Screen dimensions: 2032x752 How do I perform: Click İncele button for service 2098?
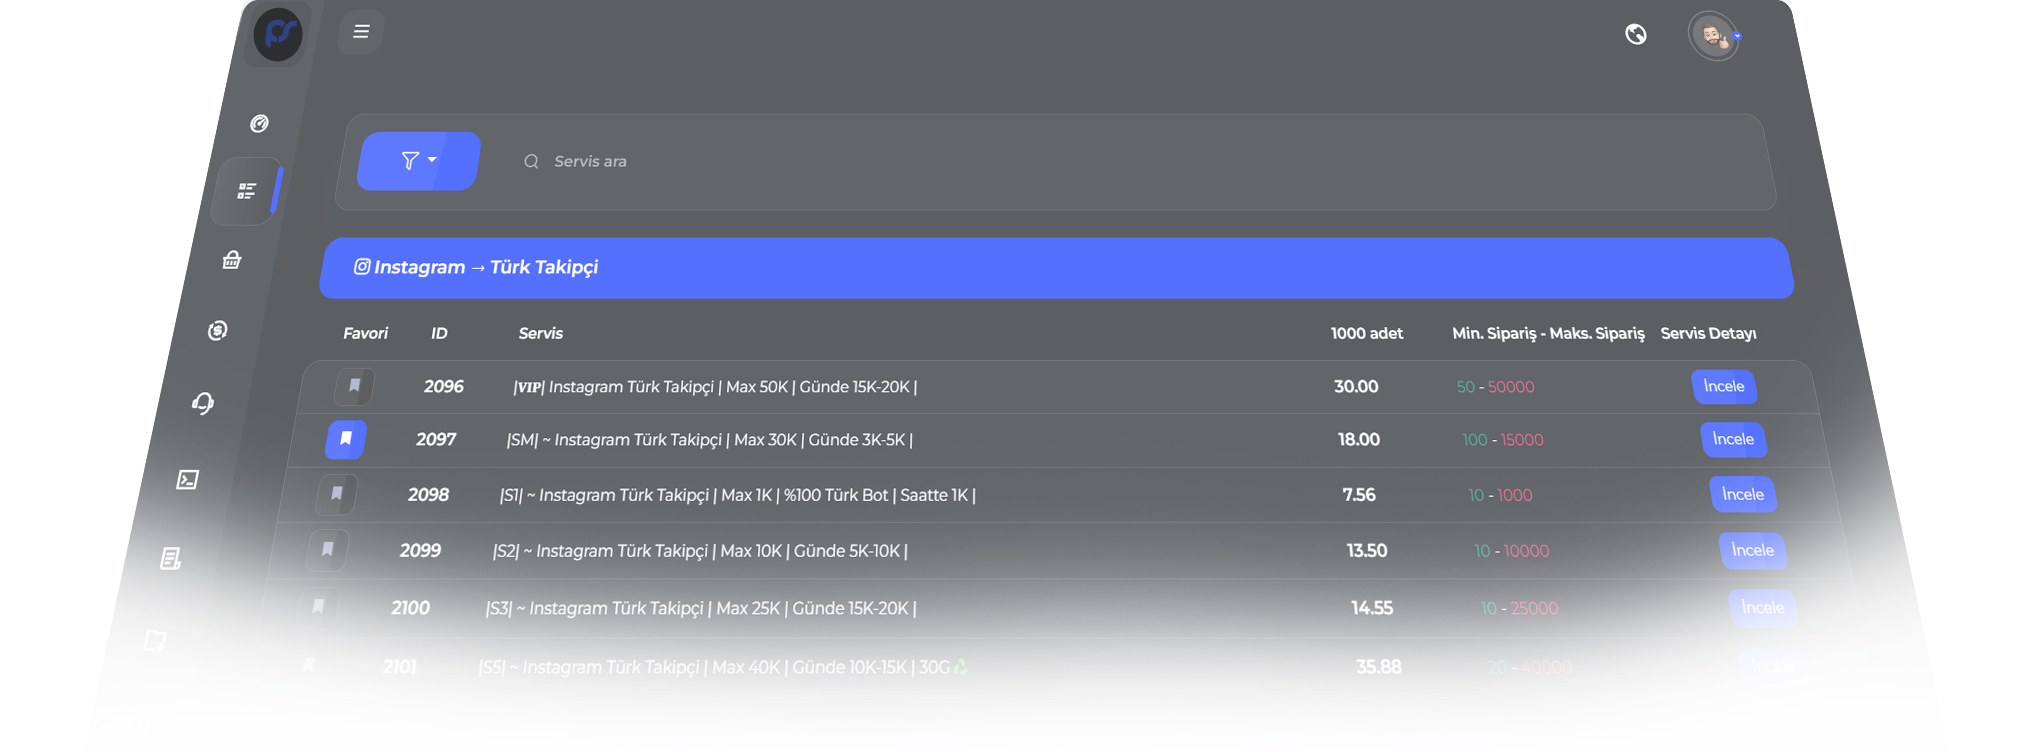pyautogui.click(x=1742, y=495)
